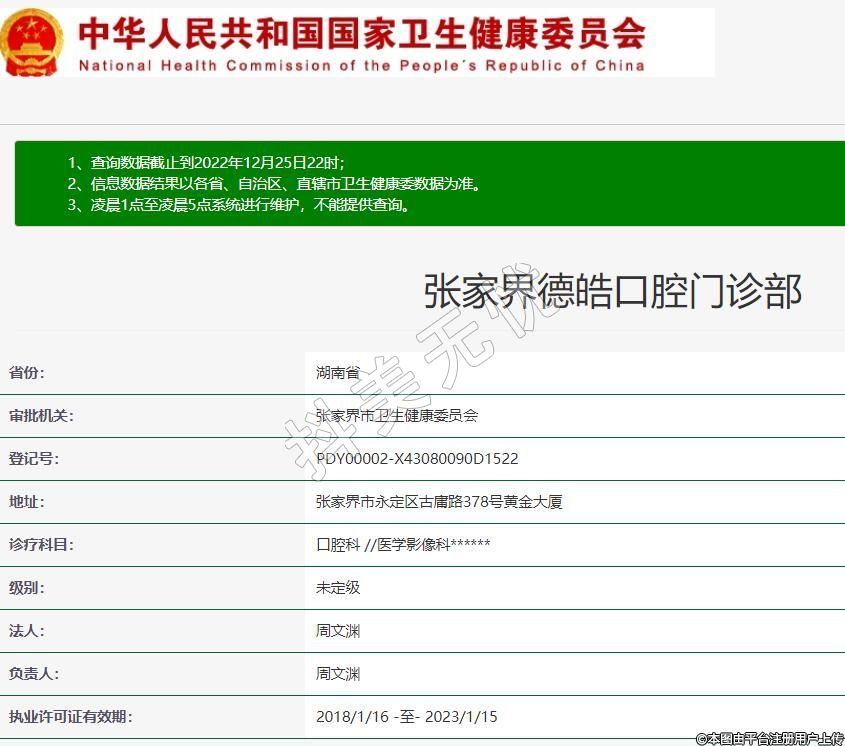
Task: Select the 审批机关 row label
Action: tap(41, 416)
